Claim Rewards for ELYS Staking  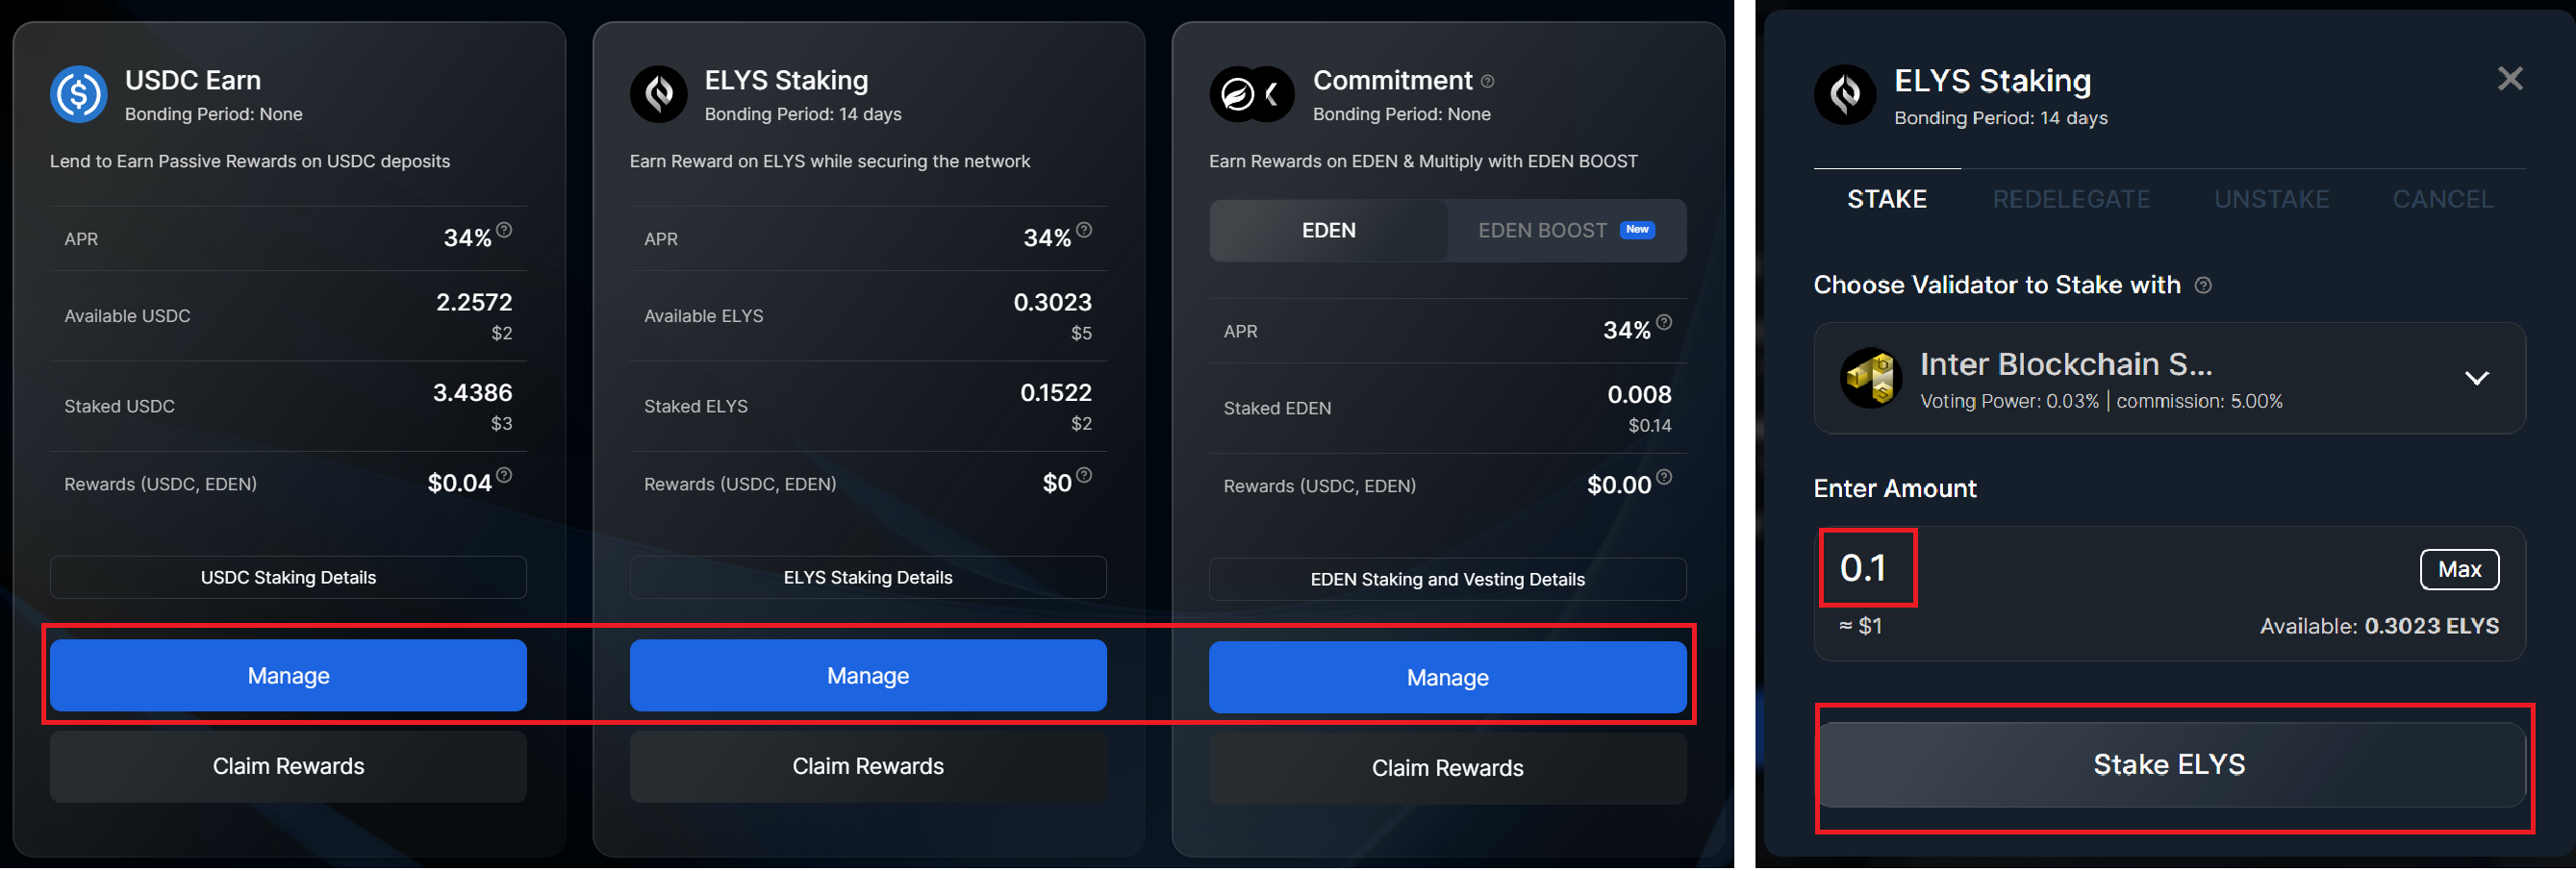point(868,768)
